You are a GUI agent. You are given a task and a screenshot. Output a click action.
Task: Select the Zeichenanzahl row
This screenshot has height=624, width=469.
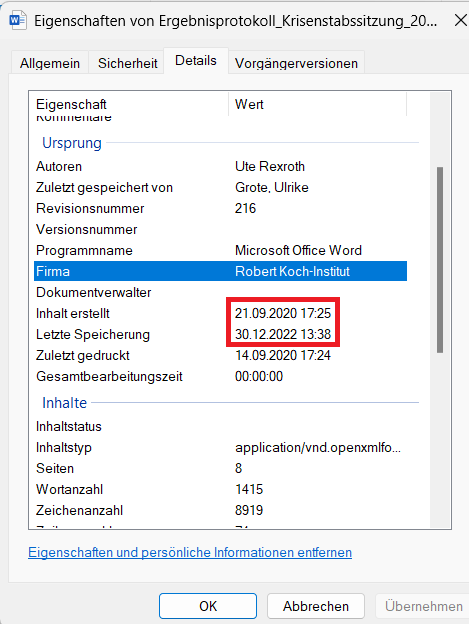coord(220,511)
